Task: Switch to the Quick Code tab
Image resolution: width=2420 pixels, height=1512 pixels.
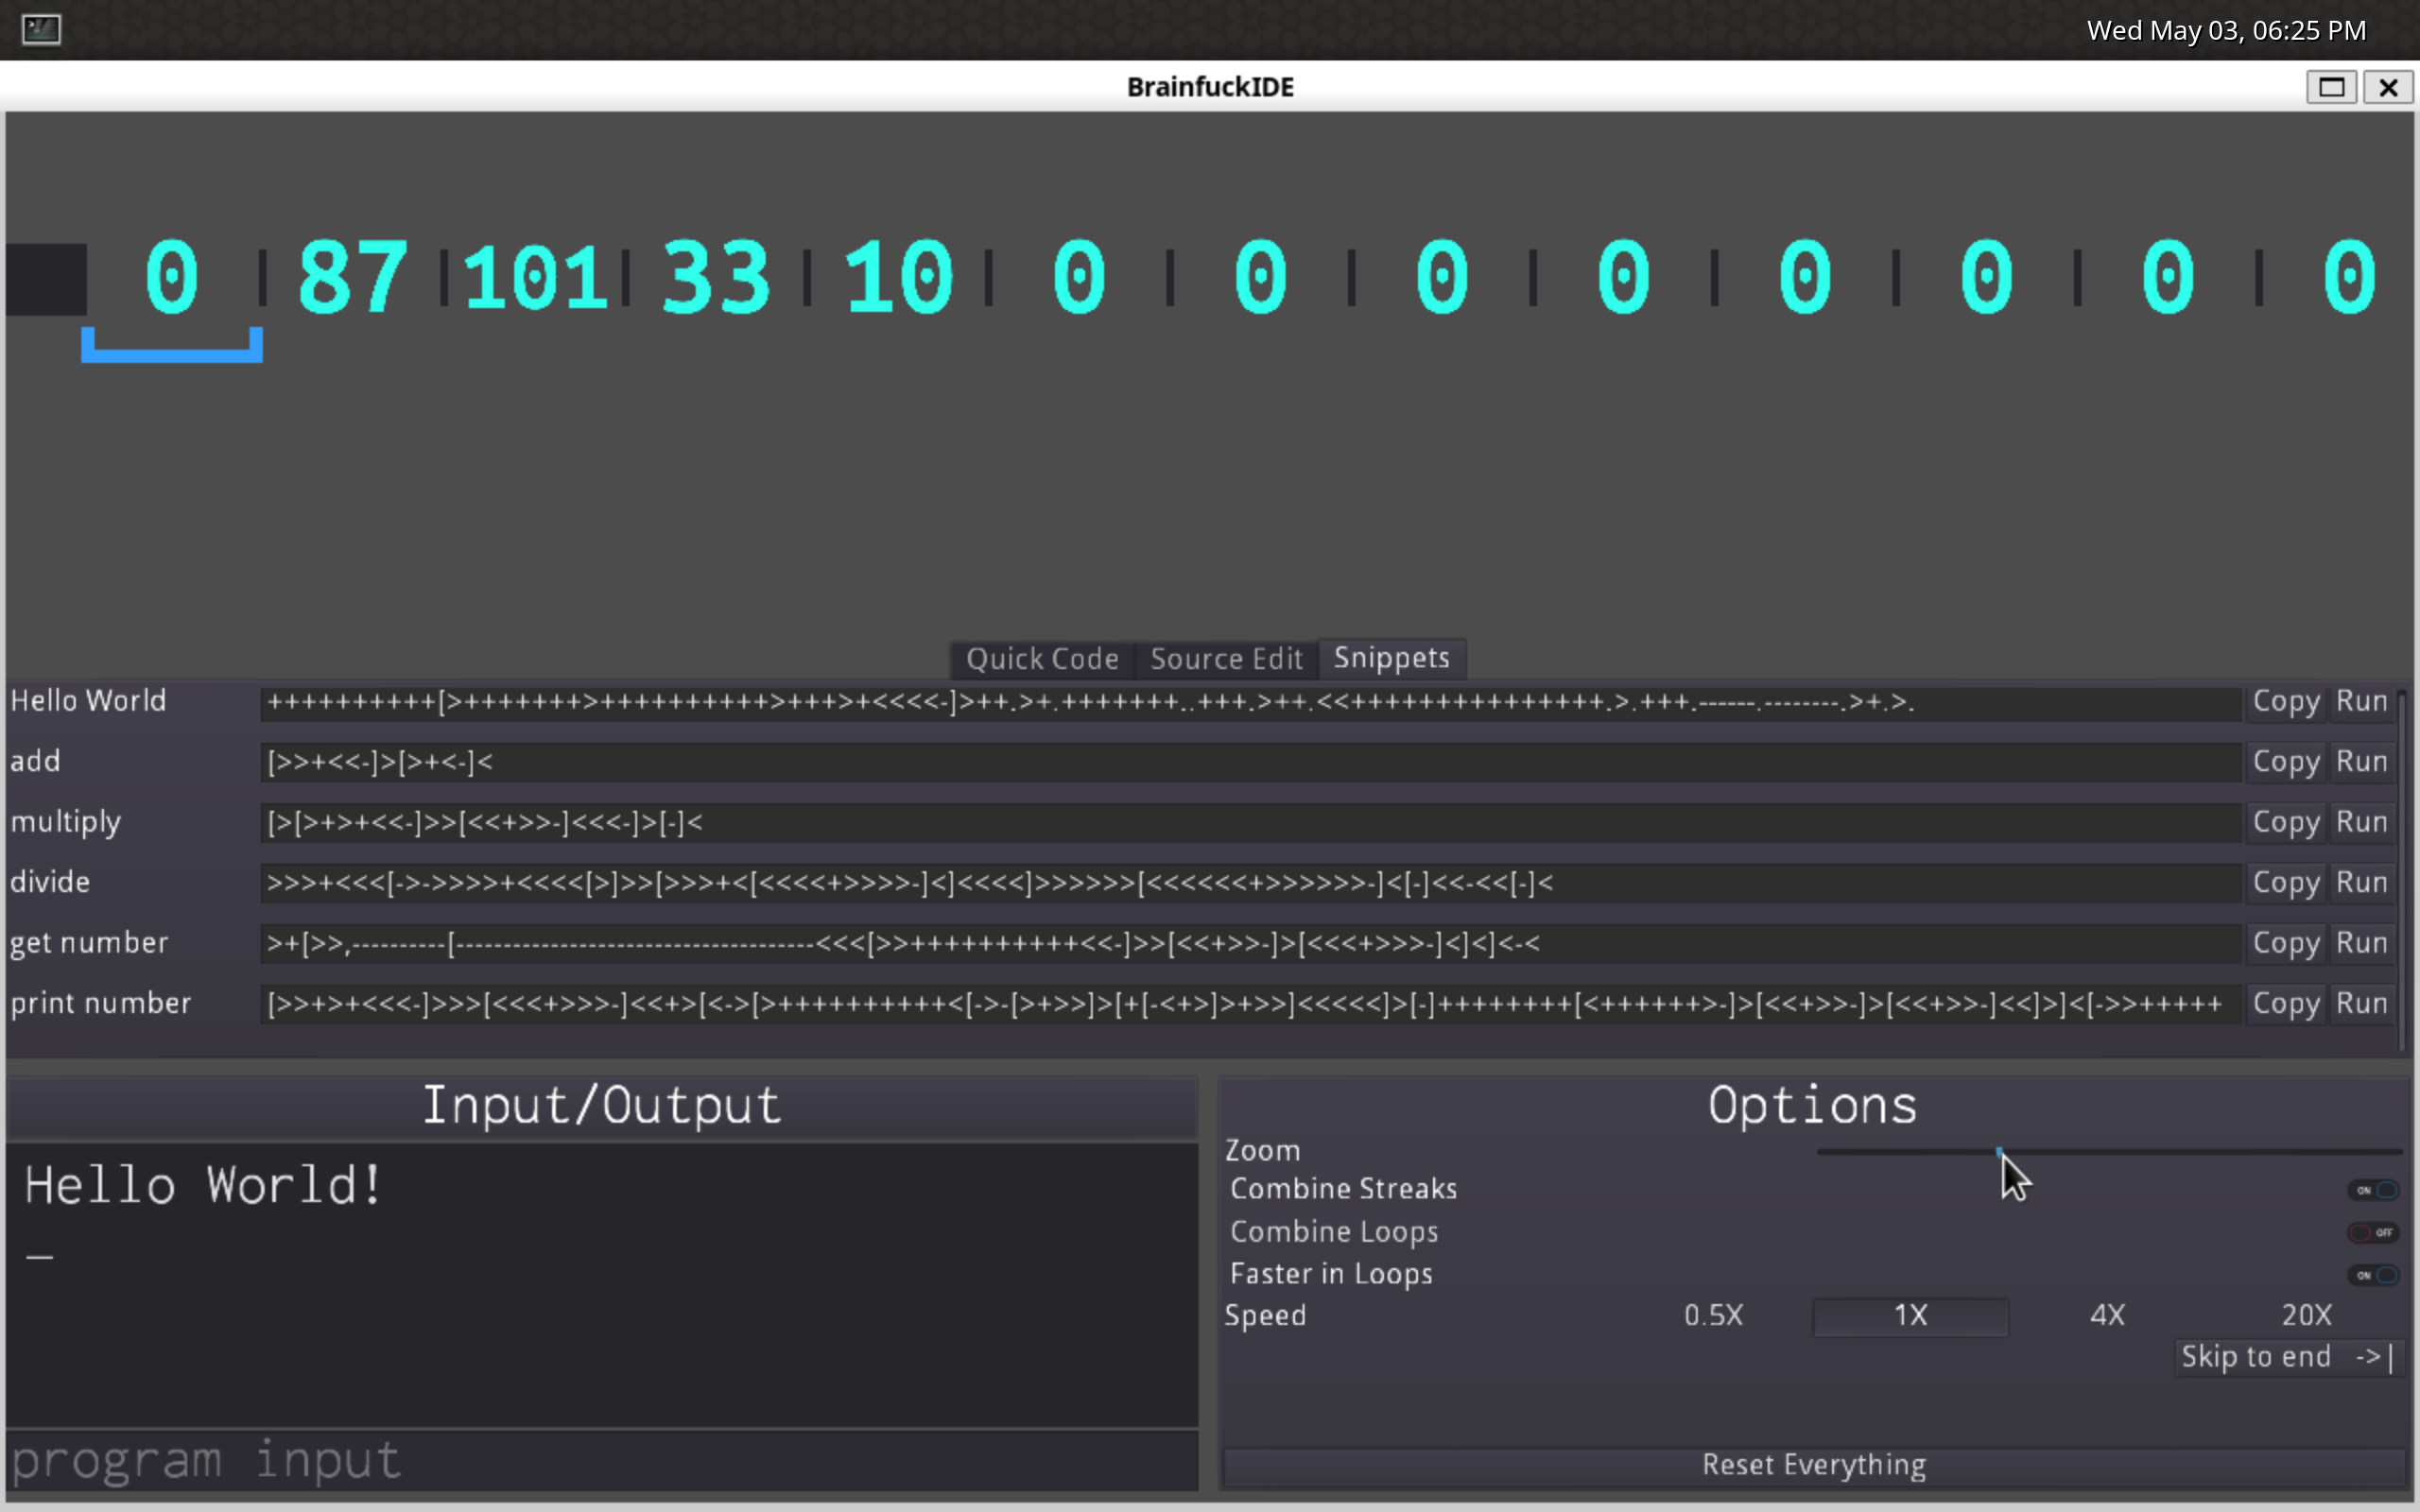Action: tap(1041, 659)
